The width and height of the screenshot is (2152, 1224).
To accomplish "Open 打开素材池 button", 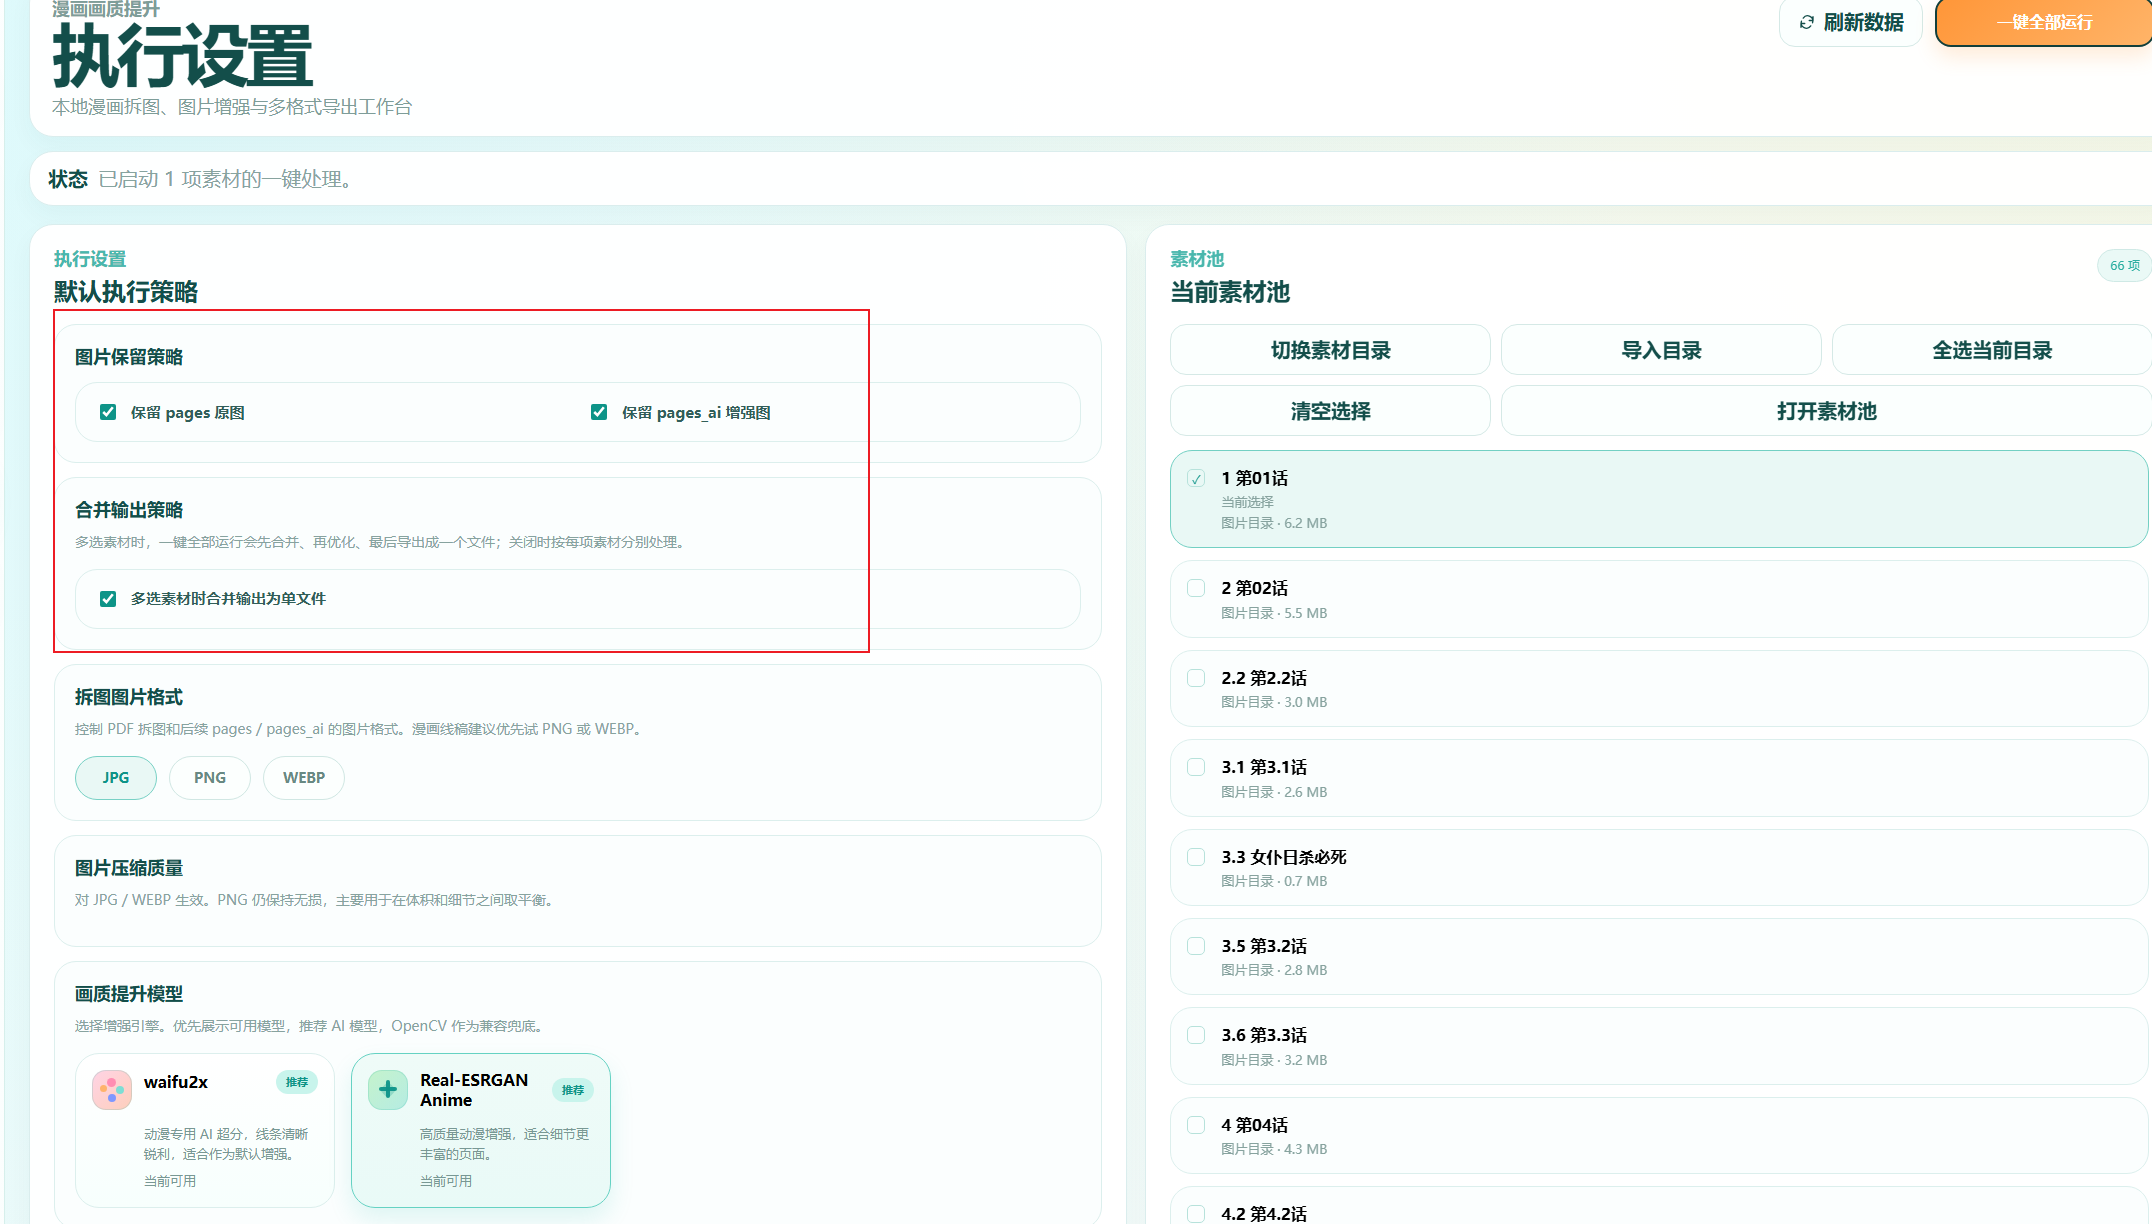I will point(1826,411).
